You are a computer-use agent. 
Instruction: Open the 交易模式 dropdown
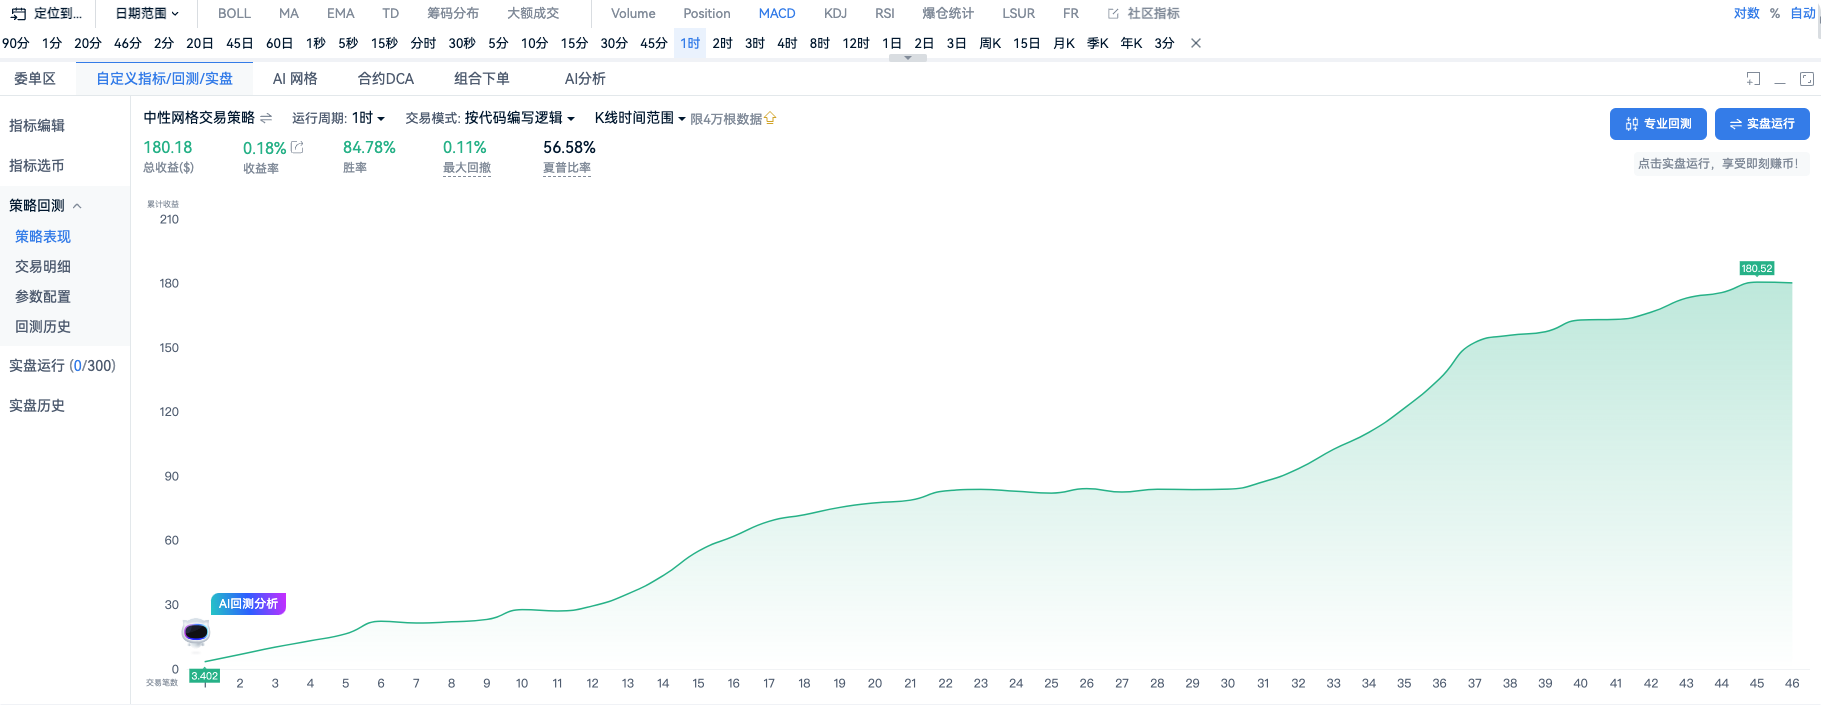(519, 118)
